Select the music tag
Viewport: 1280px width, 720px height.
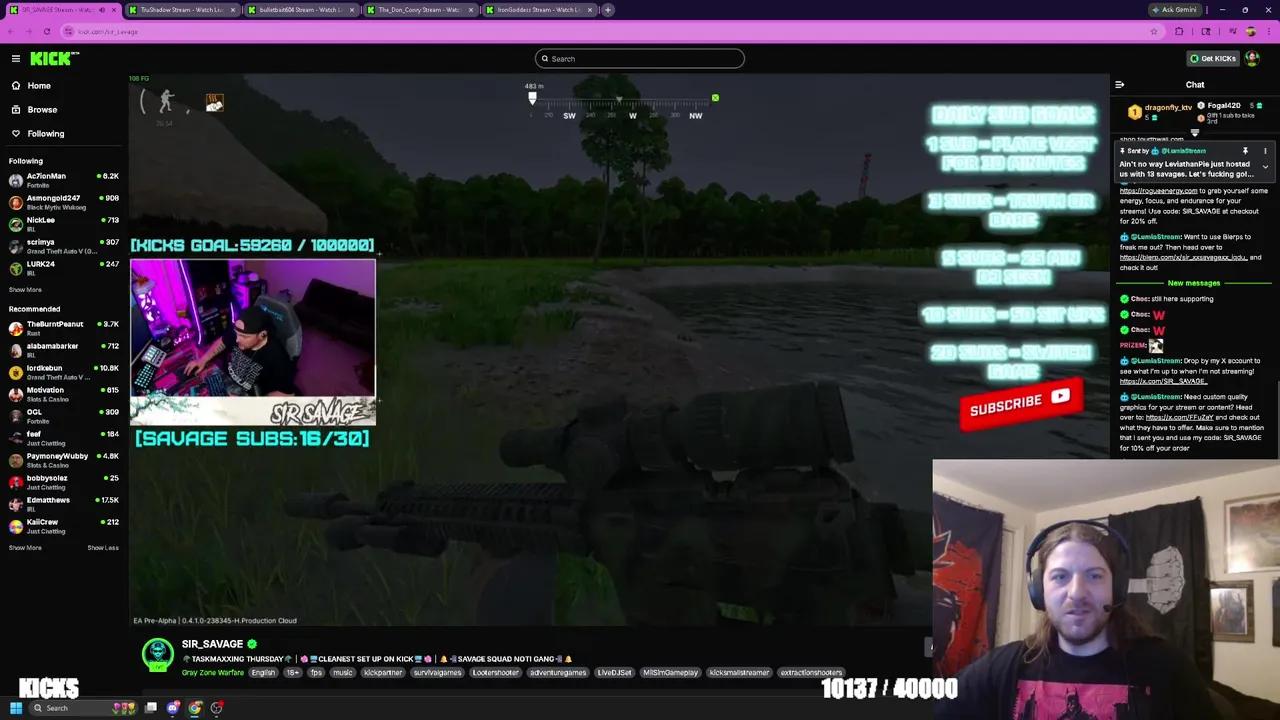tap(343, 673)
